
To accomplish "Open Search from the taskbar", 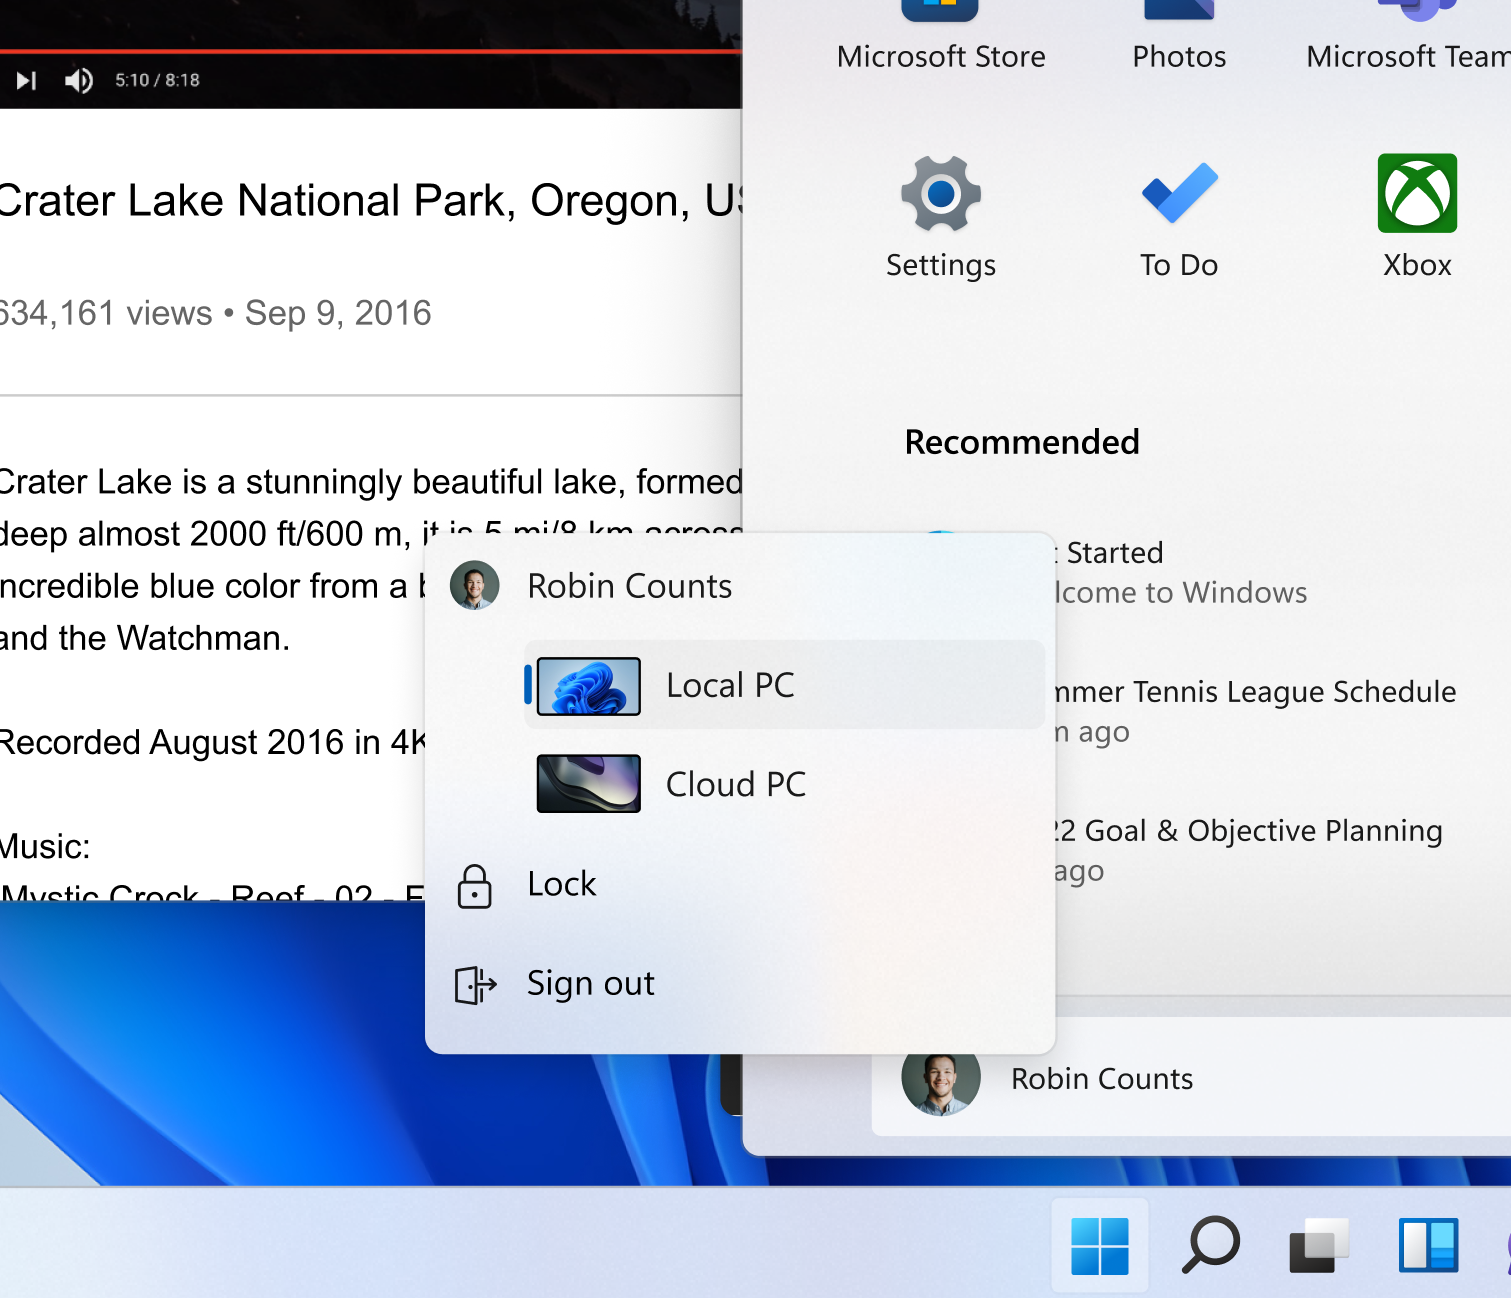I will [x=1210, y=1245].
